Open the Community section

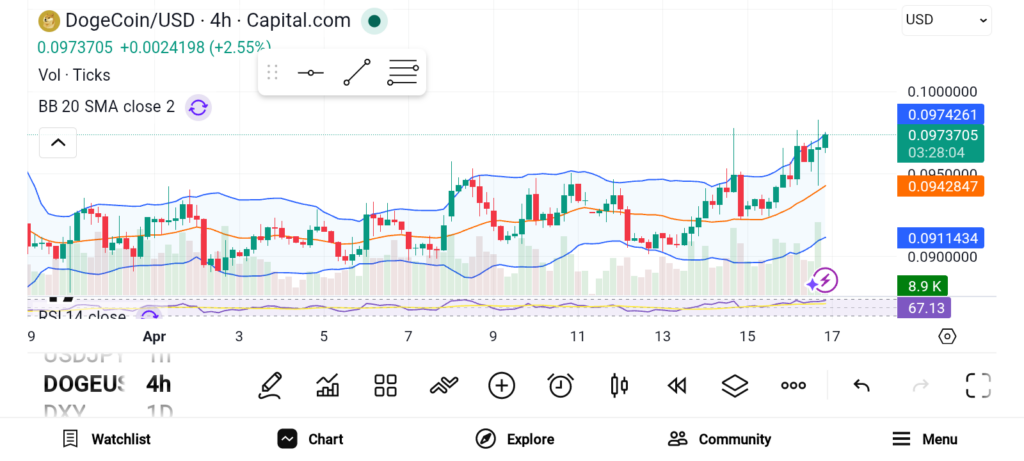[x=720, y=439]
